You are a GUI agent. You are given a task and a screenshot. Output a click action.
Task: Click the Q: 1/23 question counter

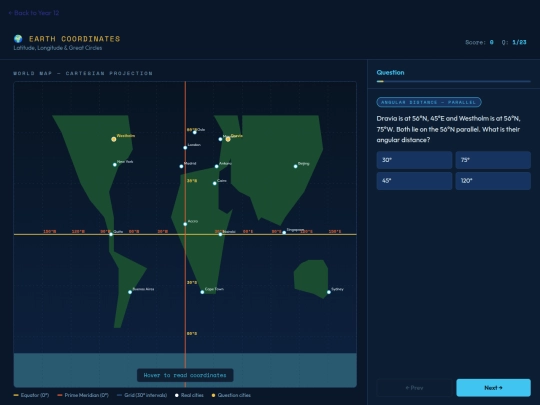tap(514, 42)
